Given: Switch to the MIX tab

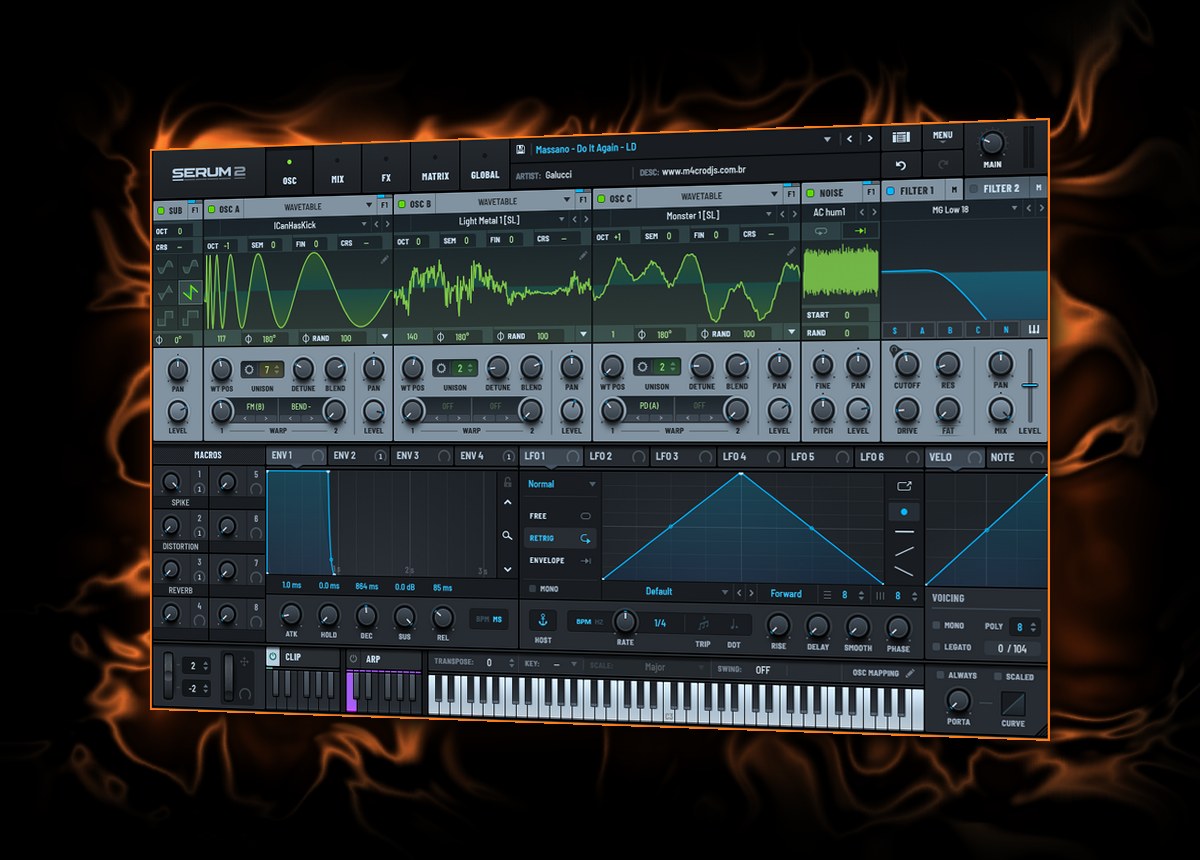Looking at the screenshot, I should click(x=338, y=170).
